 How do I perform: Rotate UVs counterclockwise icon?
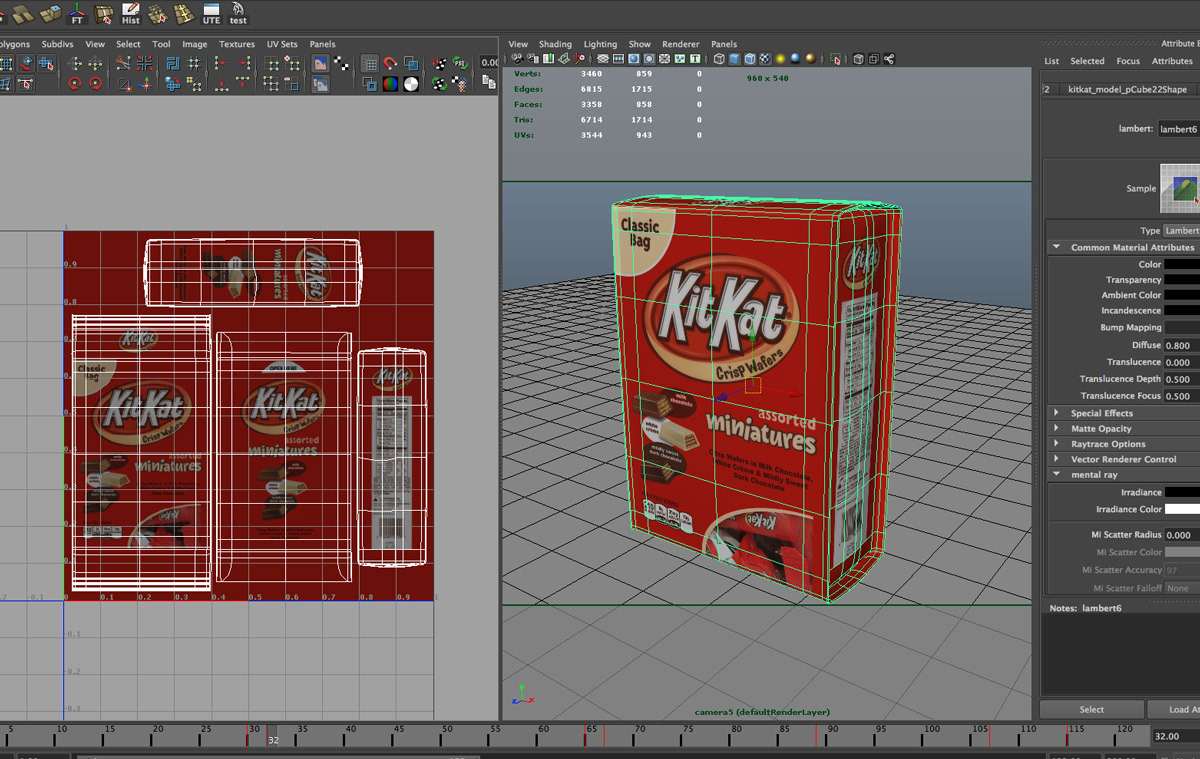[74, 83]
